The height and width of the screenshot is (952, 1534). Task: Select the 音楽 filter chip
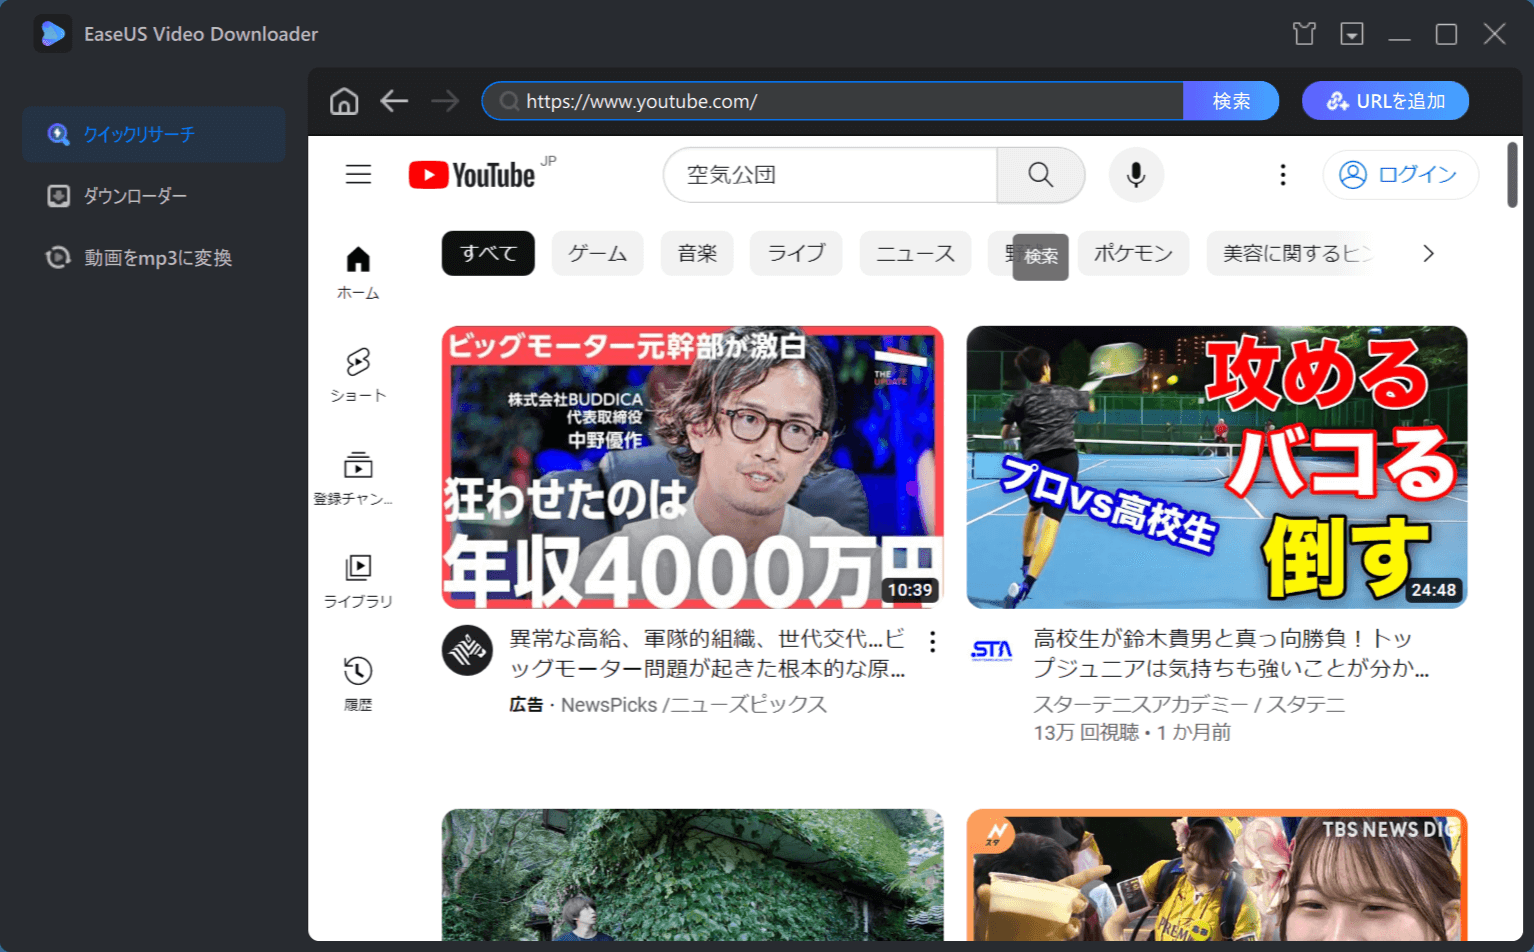[697, 253]
